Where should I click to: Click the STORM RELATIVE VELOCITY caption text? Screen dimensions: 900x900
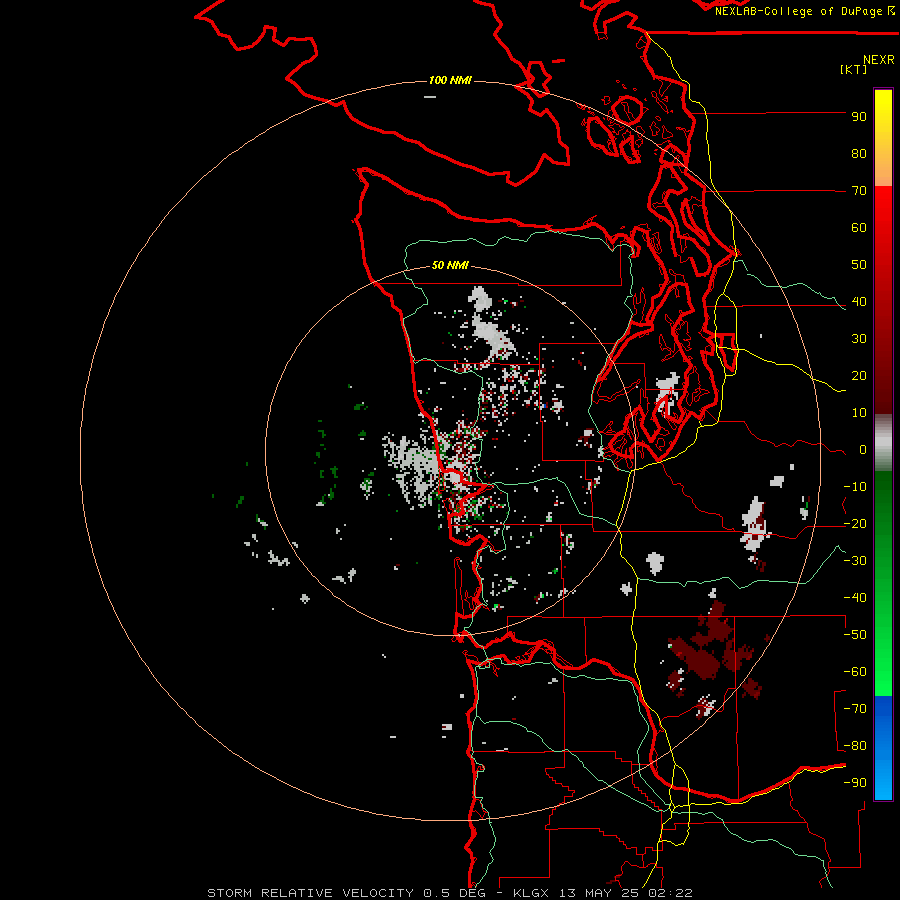[x=310, y=893]
